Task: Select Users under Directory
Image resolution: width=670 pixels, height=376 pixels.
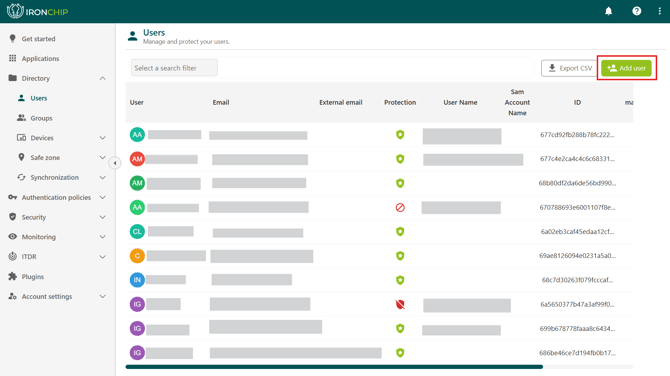Action: 38,98
